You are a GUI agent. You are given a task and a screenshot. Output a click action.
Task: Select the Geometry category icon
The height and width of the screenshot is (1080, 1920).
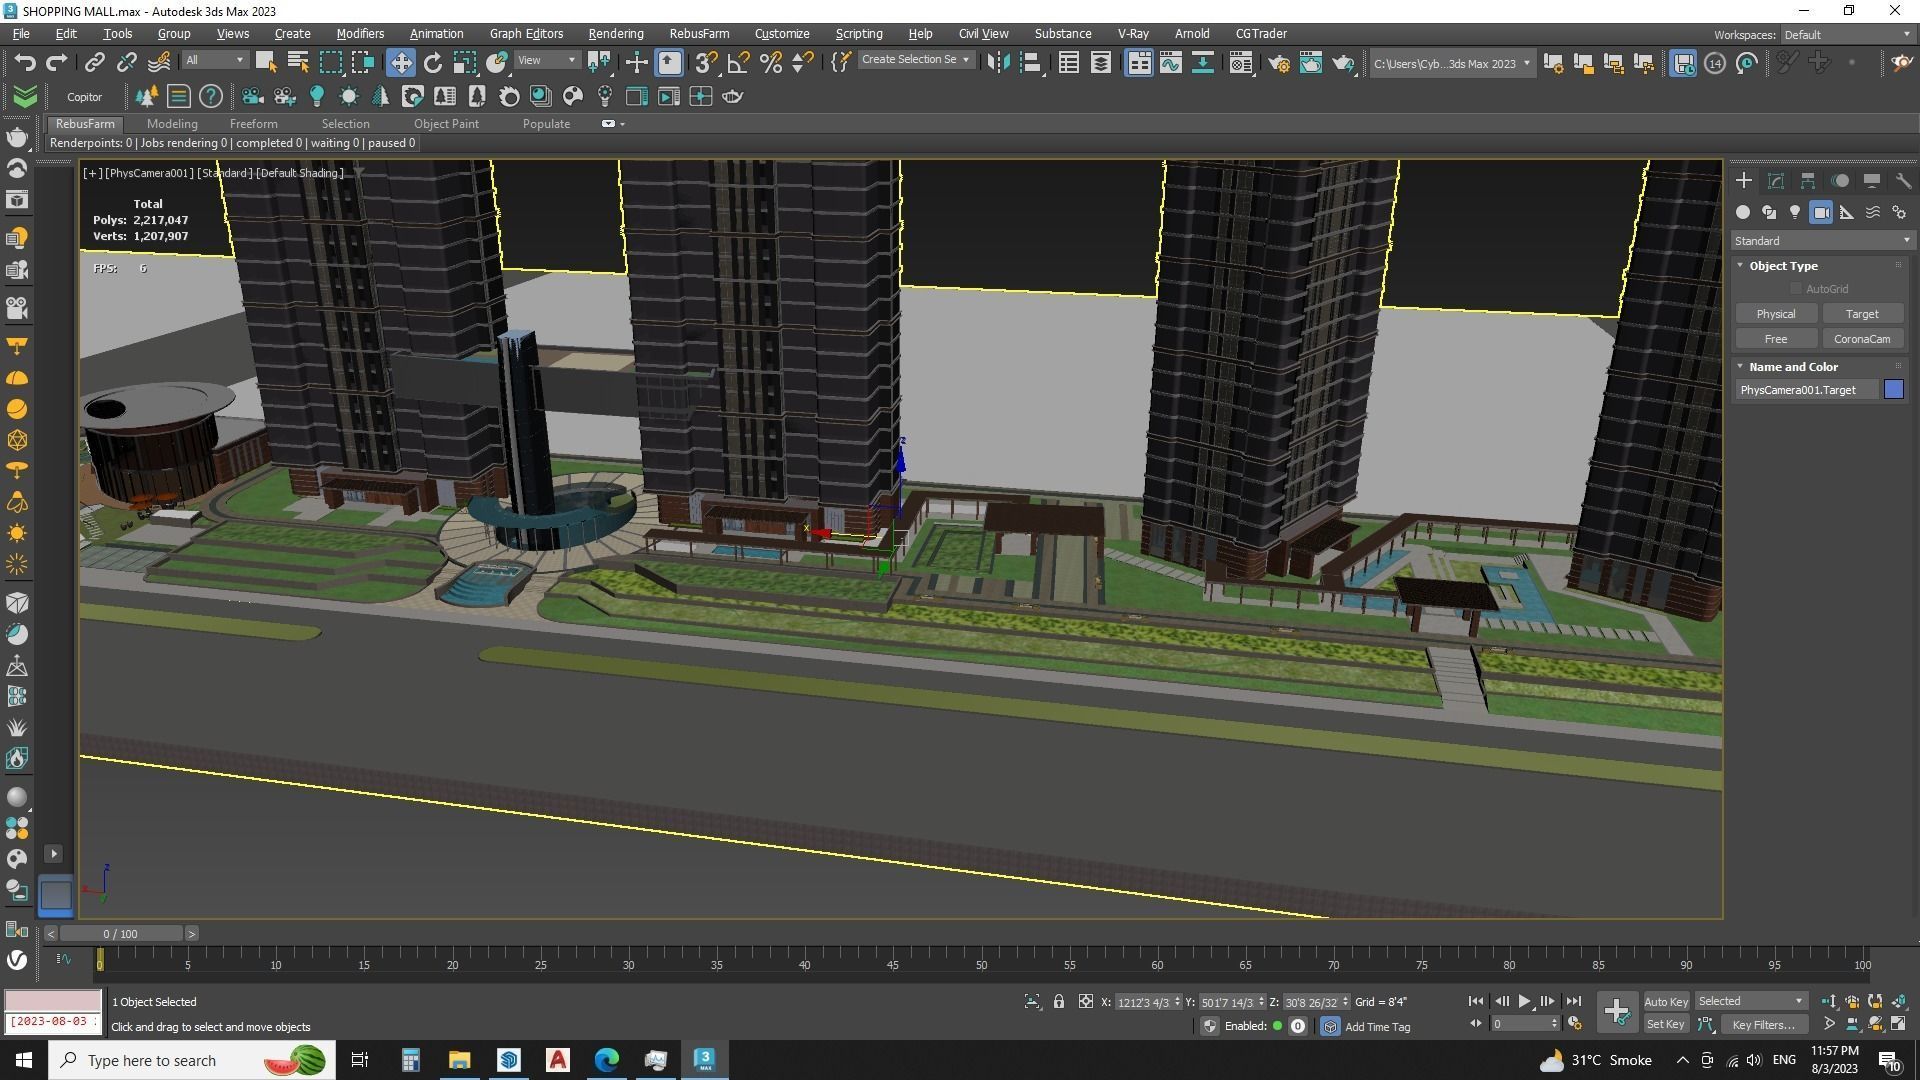coord(1743,212)
